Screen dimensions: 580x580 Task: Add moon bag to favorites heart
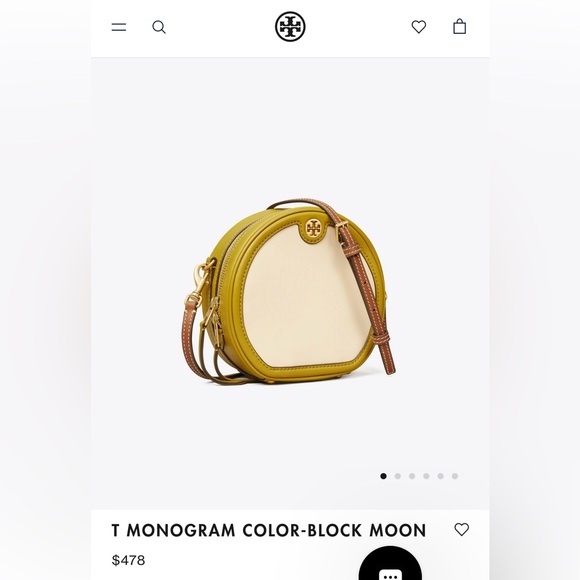click(461, 529)
